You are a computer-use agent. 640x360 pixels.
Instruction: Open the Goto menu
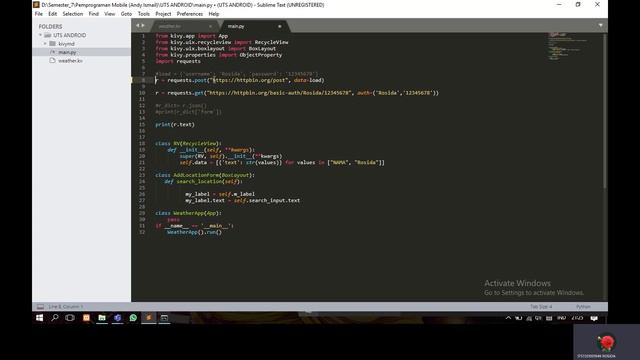click(127, 14)
